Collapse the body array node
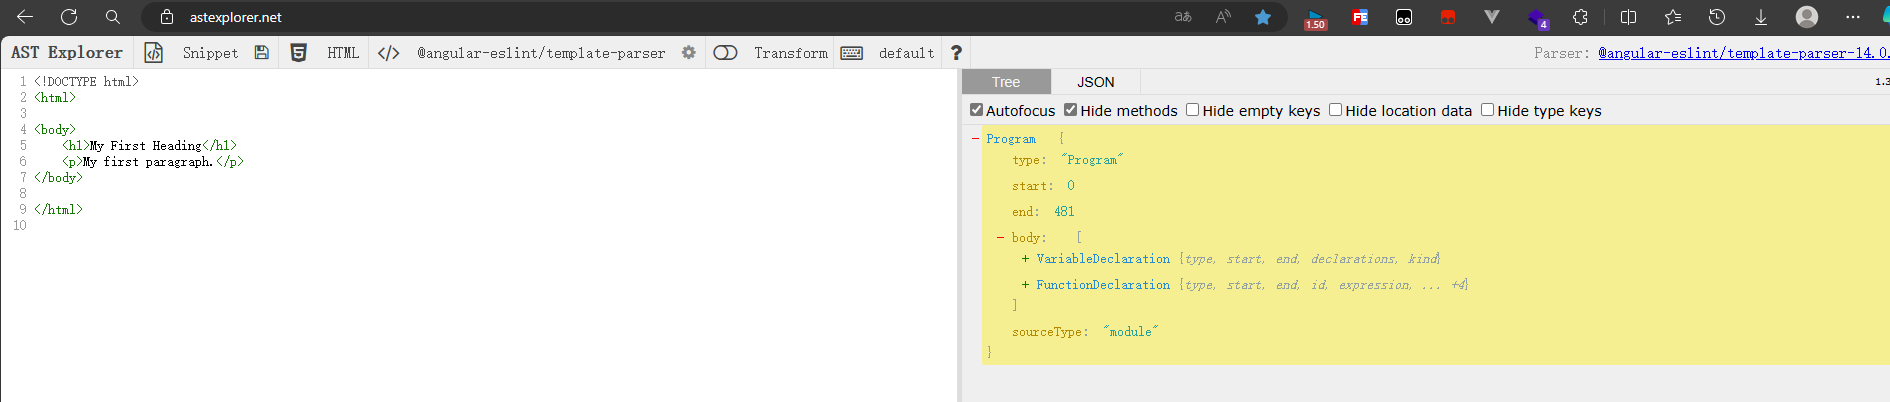1890x402 pixels. [x=1000, y=238]
